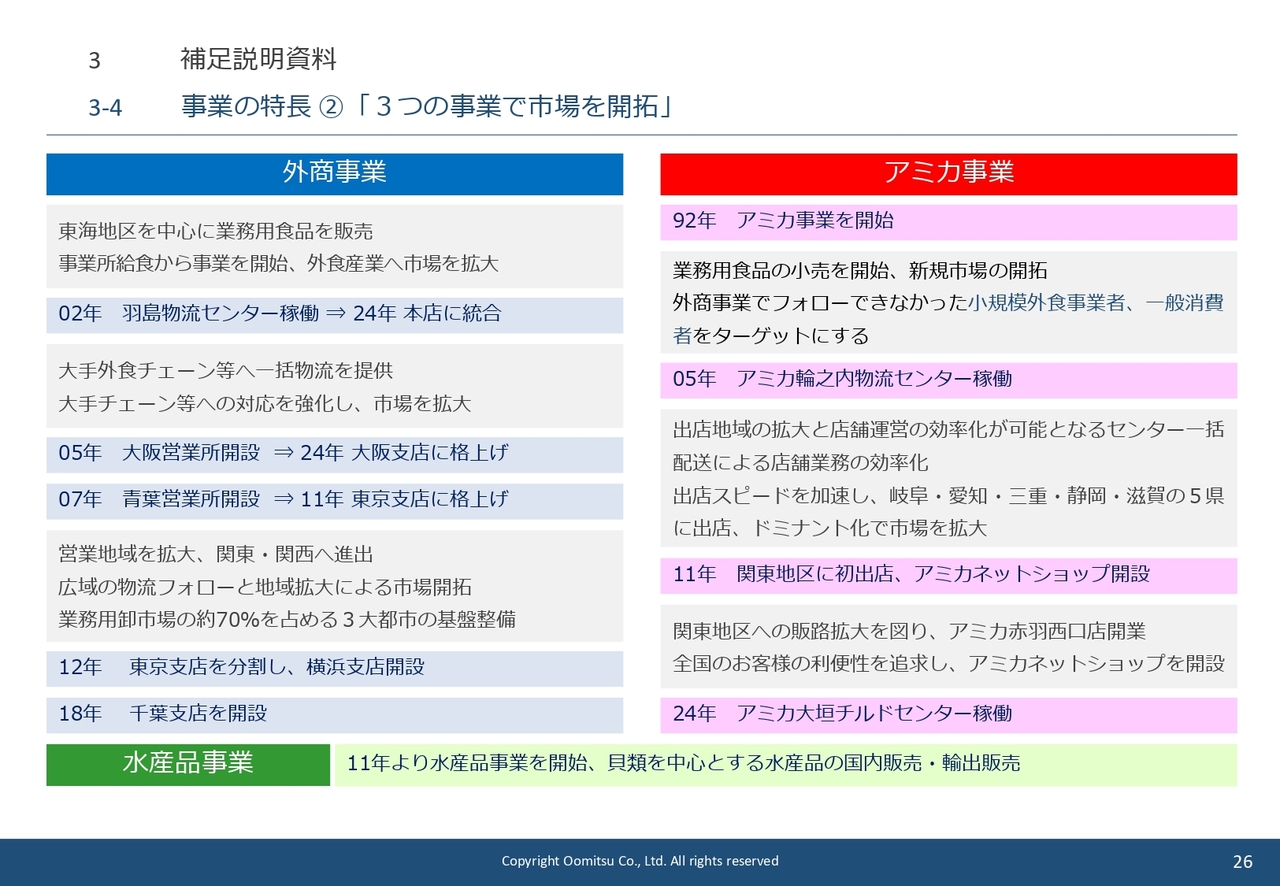Click the 大手外食チェーン等へ一括物流 text box
Image resolution: width=1280 pixels, height=886 pixels.
pos(334,387)
